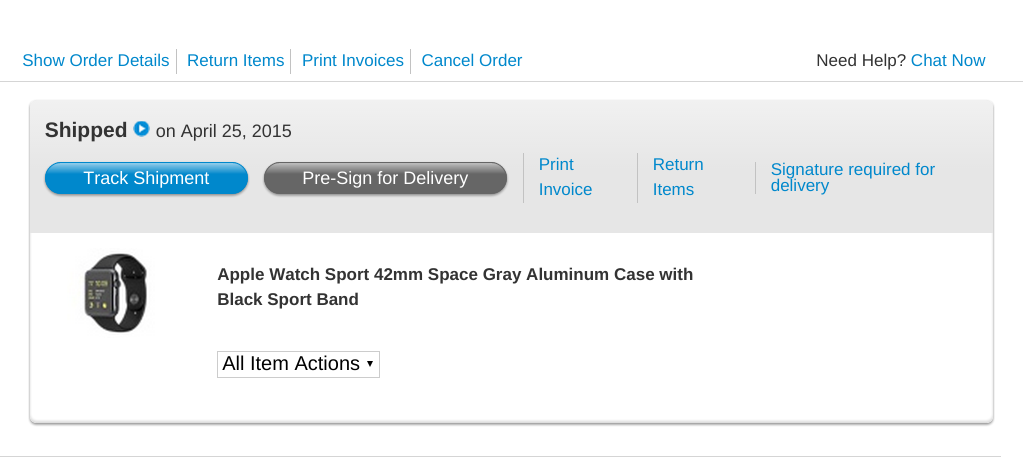Click the blue arrow icon beside Shipped

tap(141, 129)
